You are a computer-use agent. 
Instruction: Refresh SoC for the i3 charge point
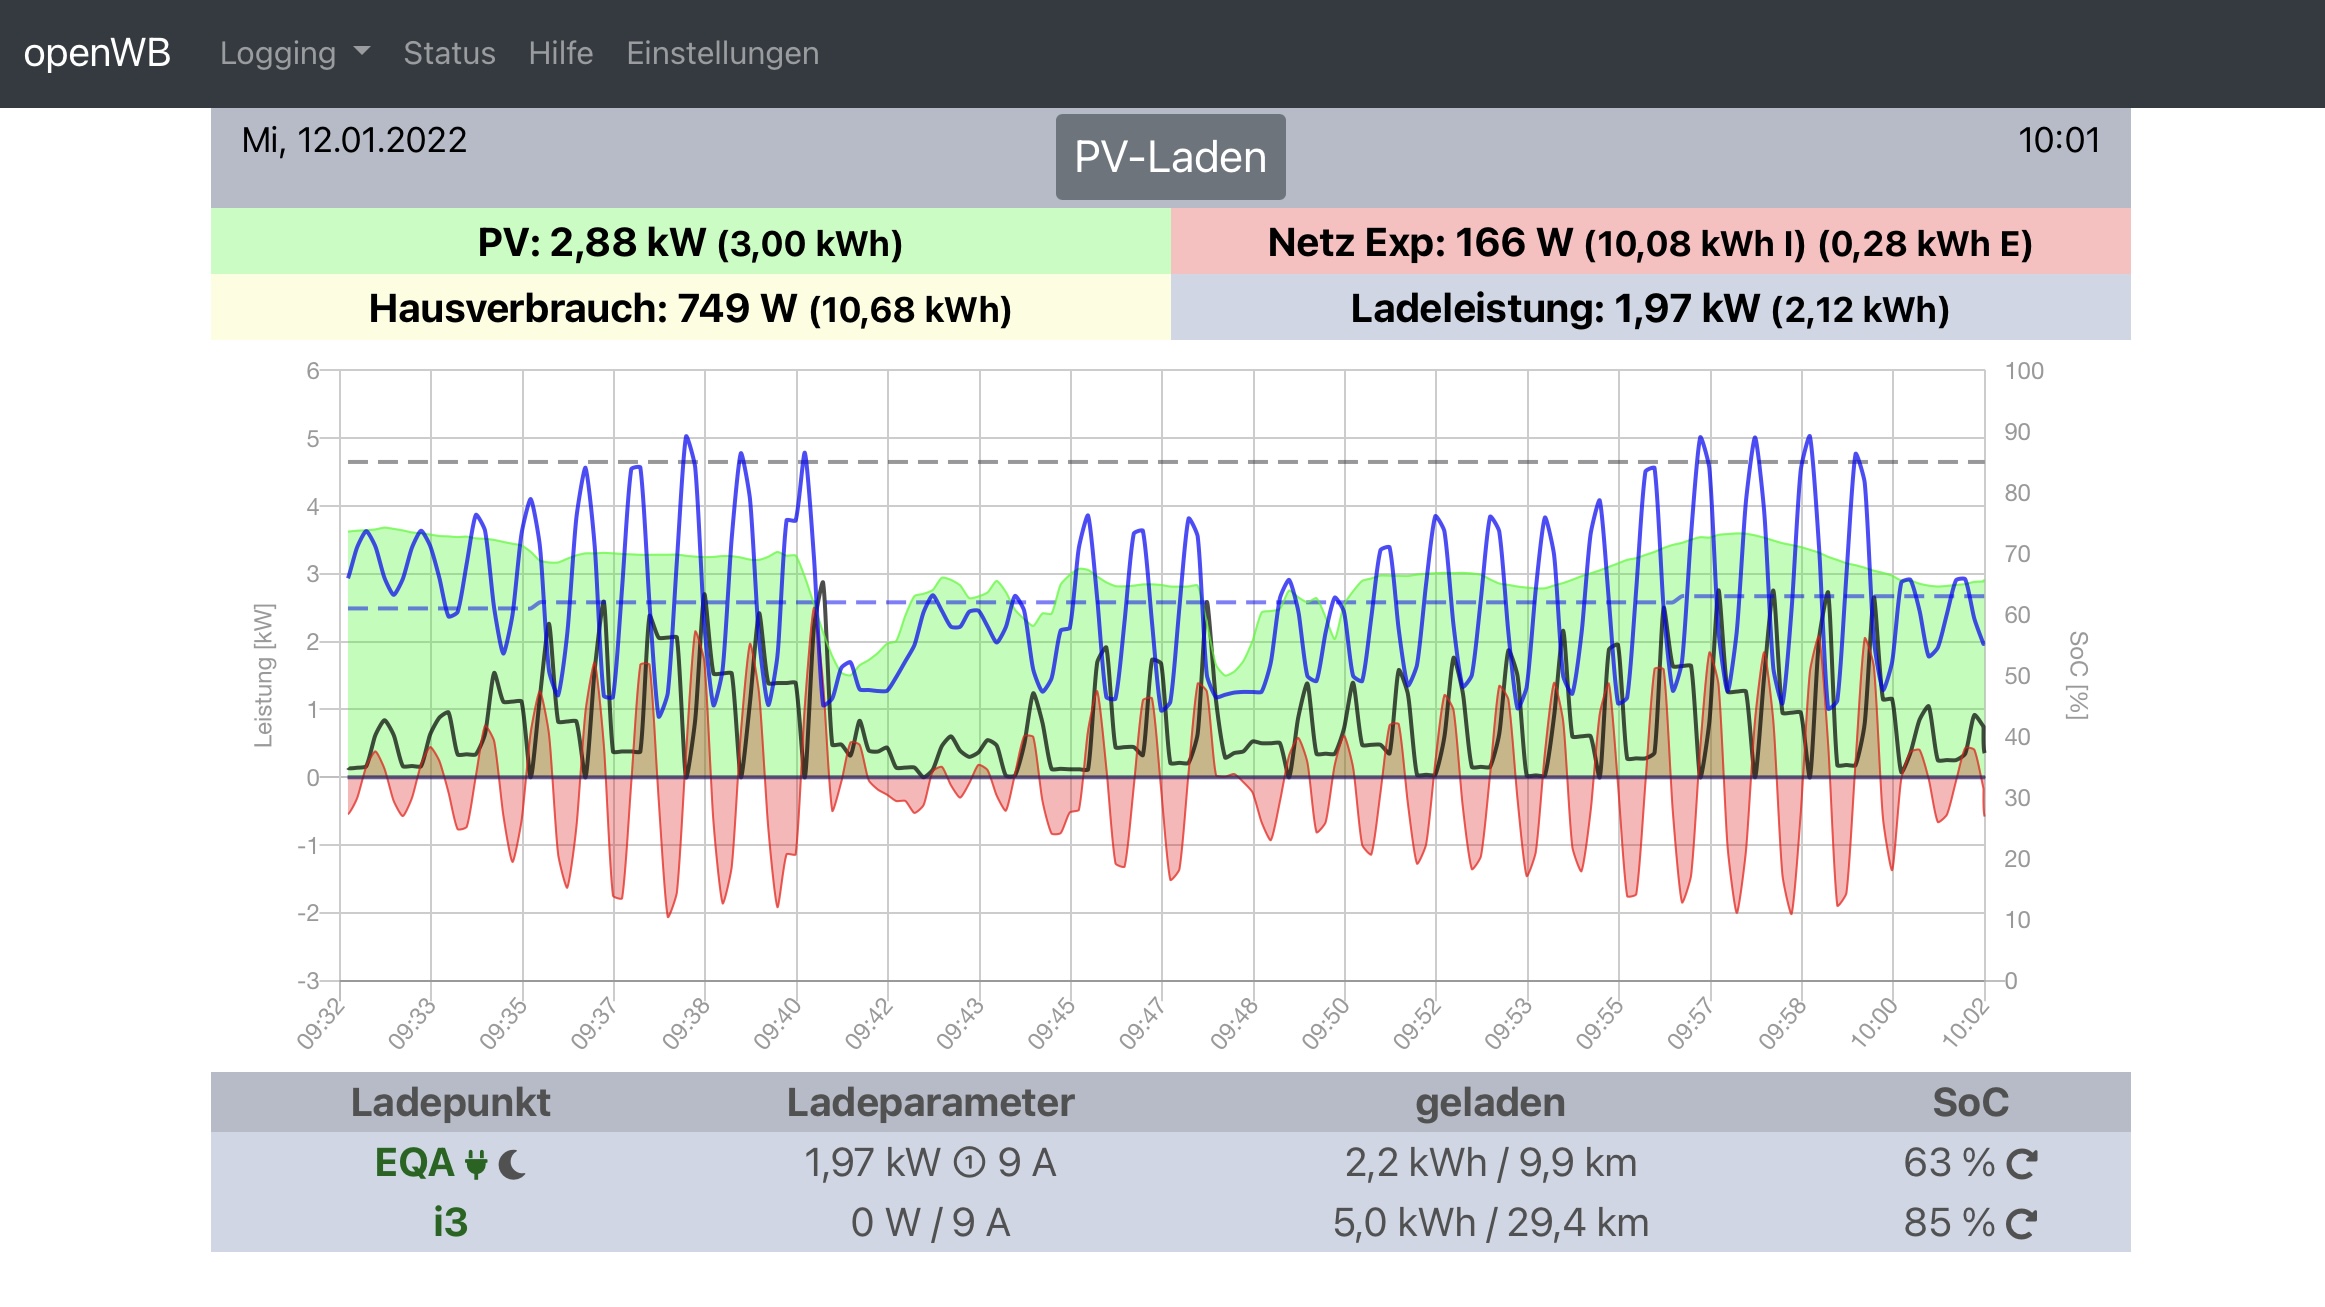[2022, 1224]
